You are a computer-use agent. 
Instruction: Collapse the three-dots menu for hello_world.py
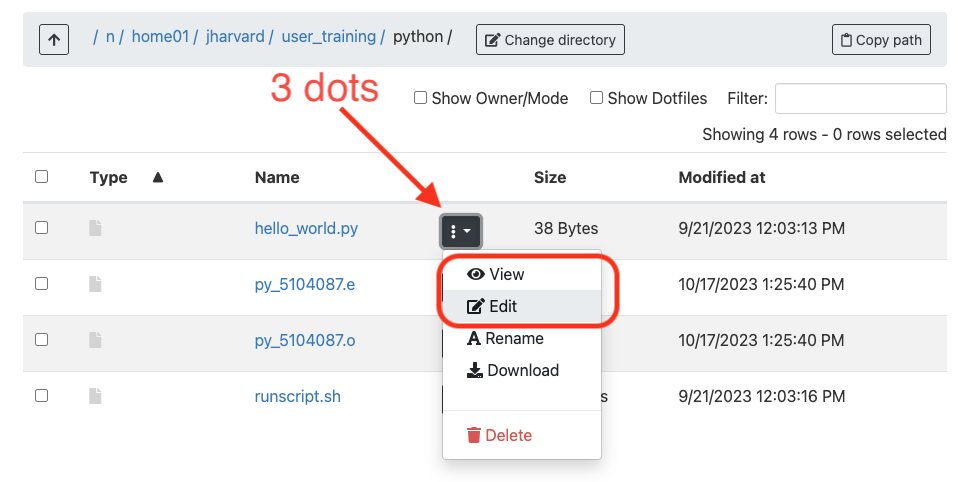(x=461, y=231)
